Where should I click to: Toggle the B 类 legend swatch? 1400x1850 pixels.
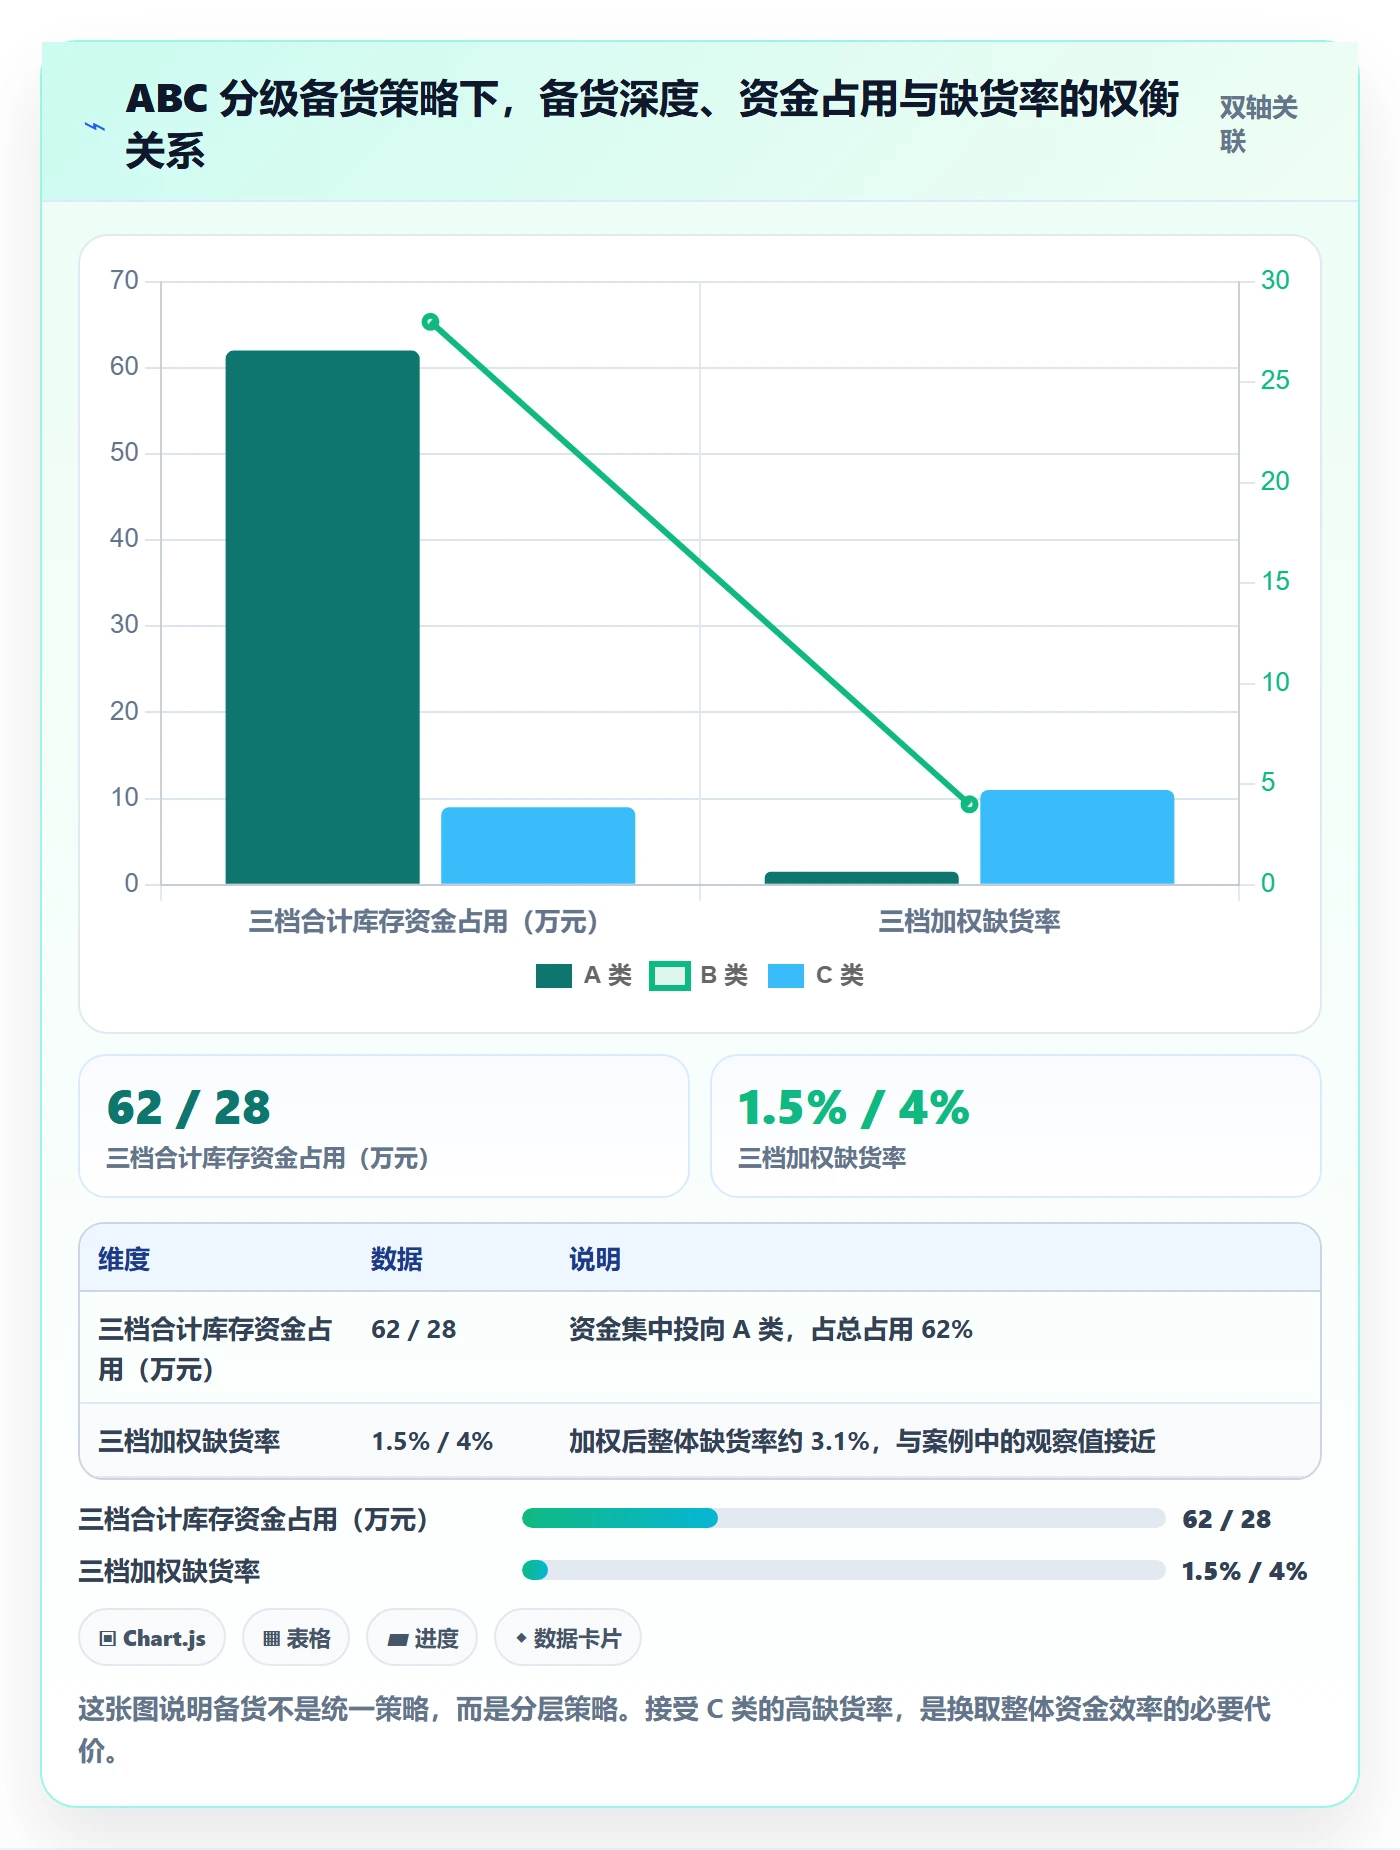pyautogui.click(x=670, y=976)
